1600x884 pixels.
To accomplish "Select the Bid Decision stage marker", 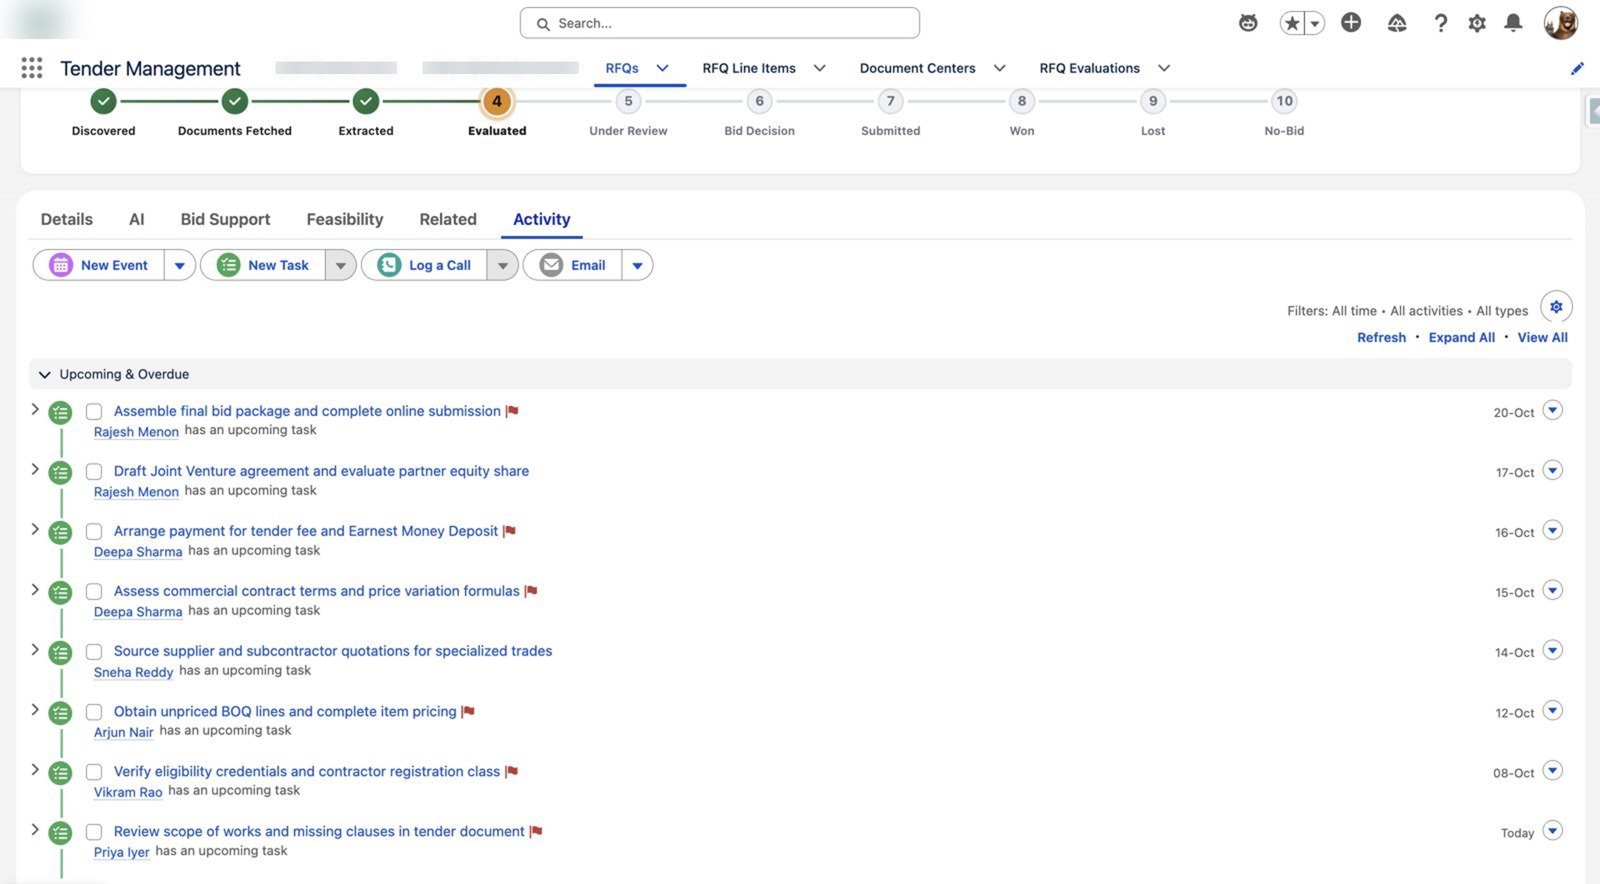I will coord(760,101).
